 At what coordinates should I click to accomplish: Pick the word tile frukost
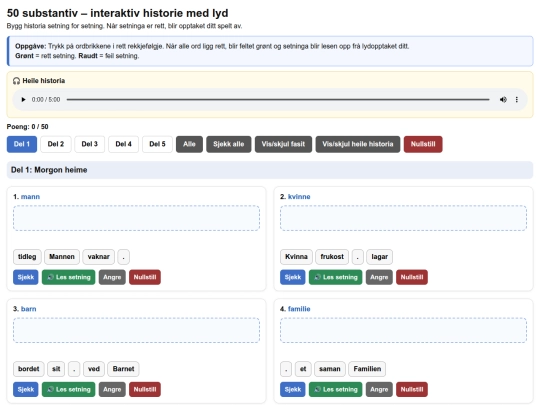point(332,257)
